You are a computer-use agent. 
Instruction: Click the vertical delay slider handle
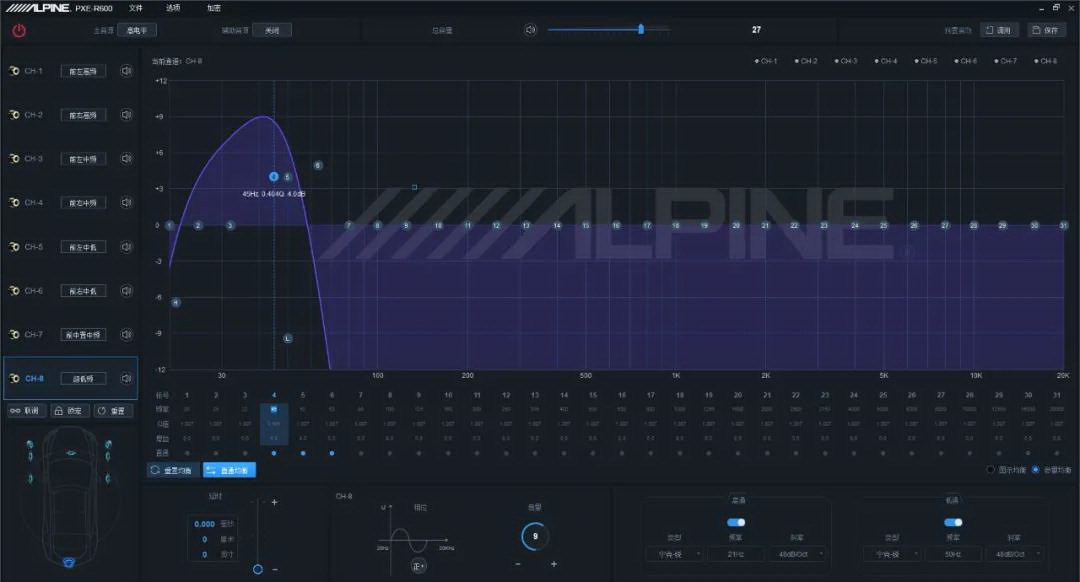258,569
